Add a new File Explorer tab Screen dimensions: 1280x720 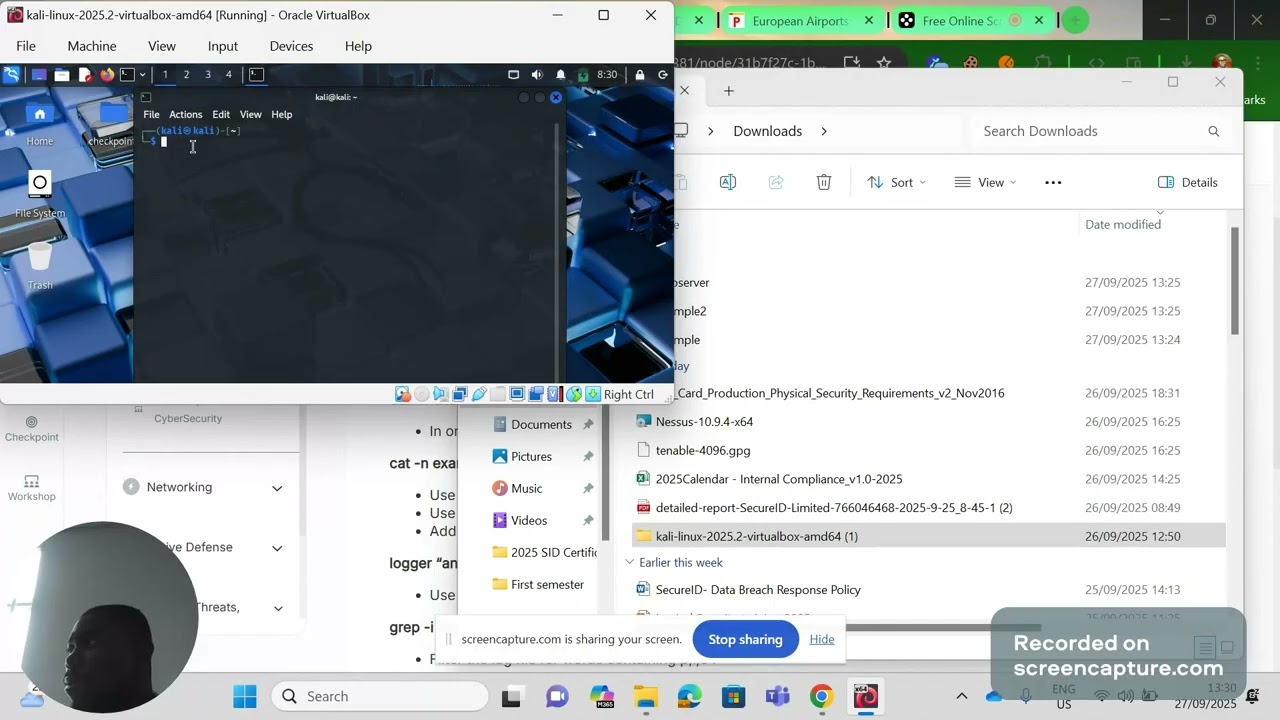(729, 91)
